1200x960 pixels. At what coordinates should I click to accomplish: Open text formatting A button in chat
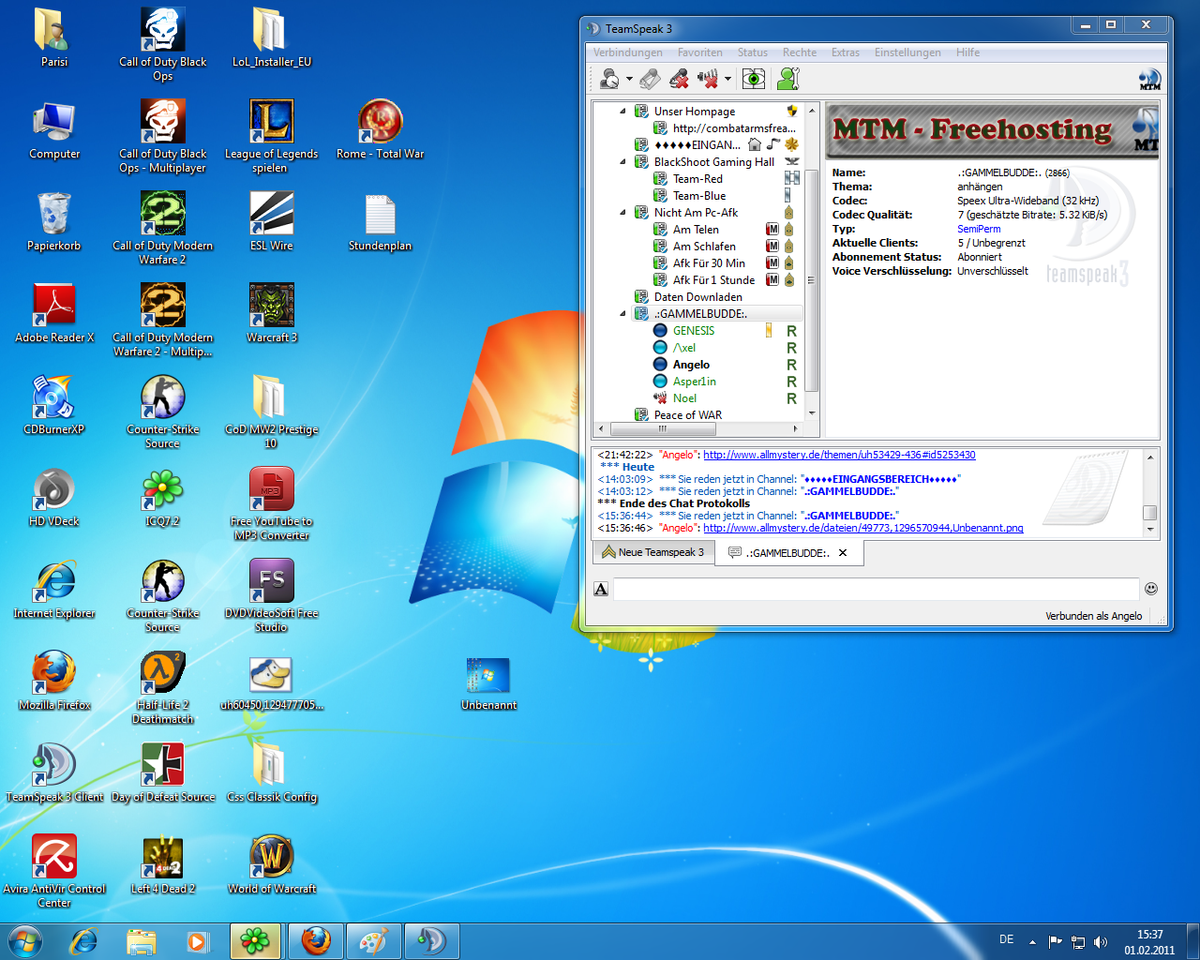pos(601,589)
